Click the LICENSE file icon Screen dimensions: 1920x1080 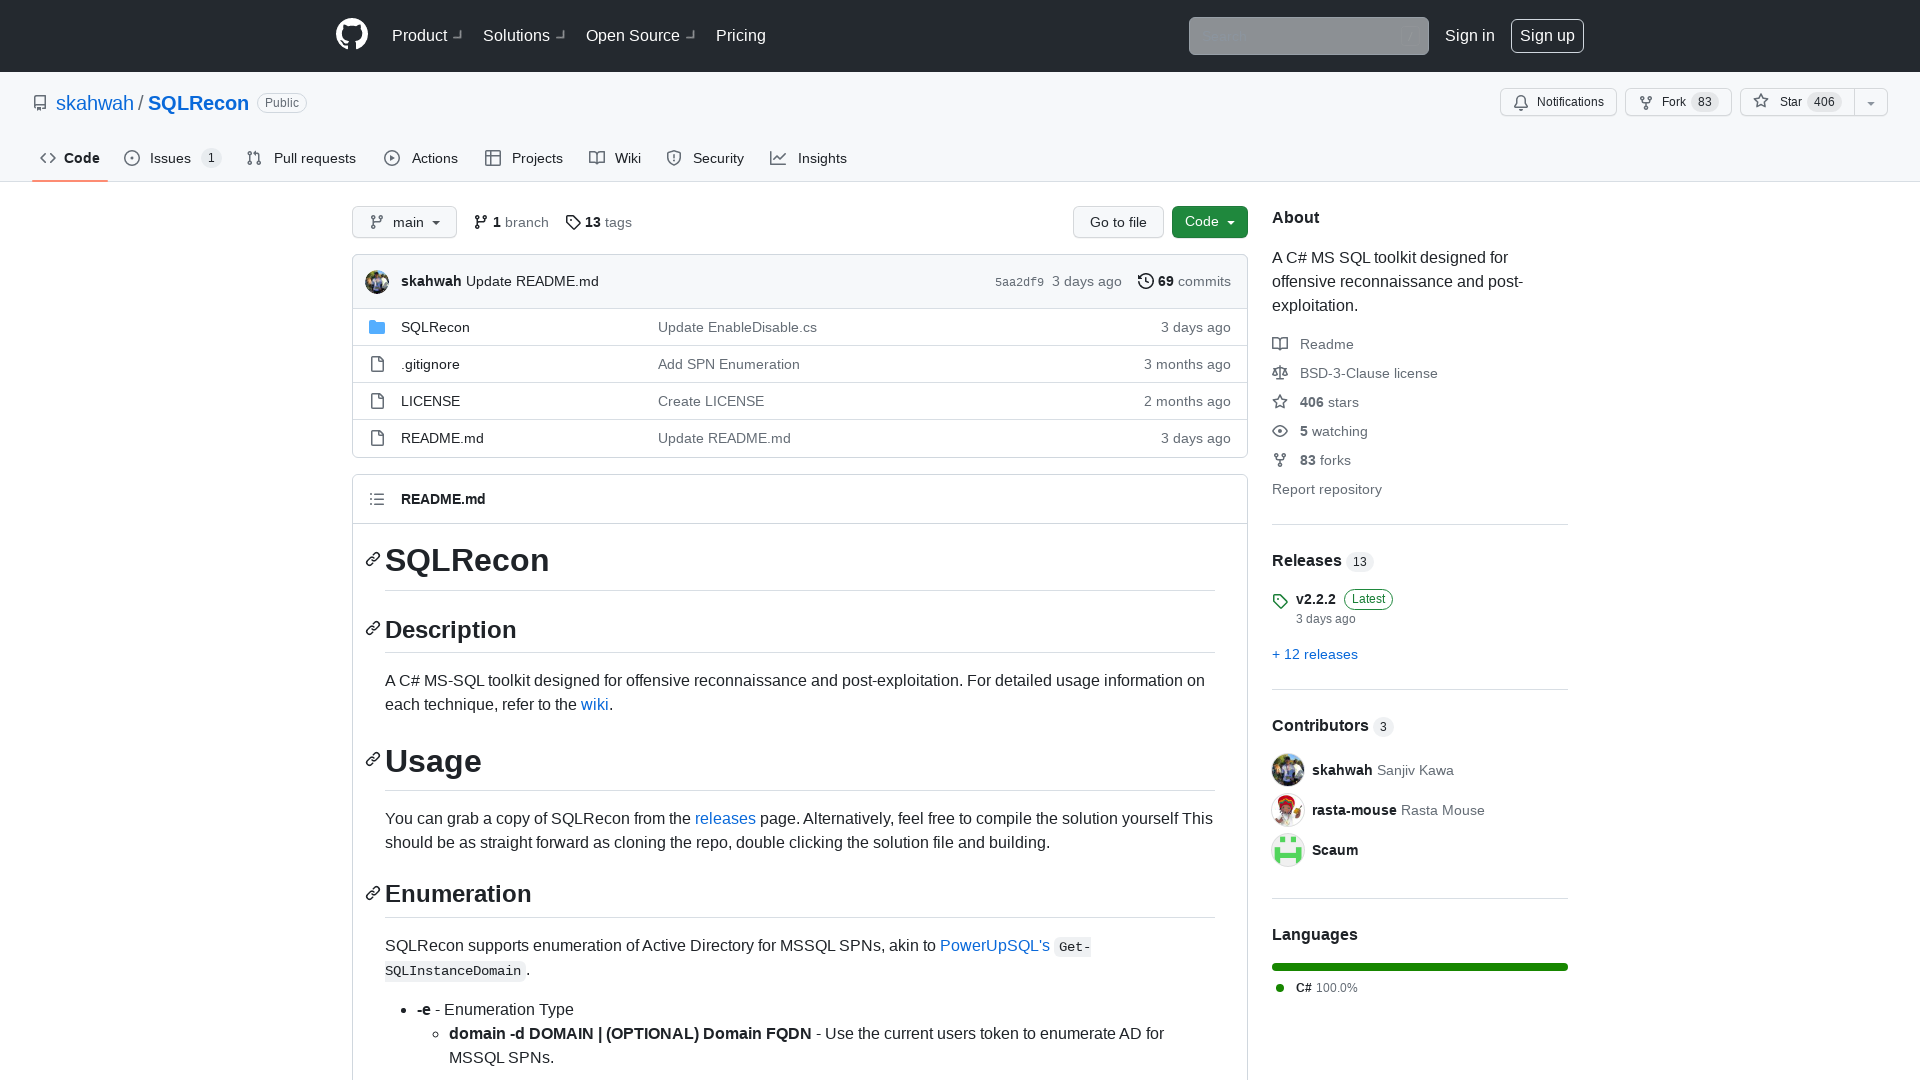pyautogui.click(x=377, y=401)
